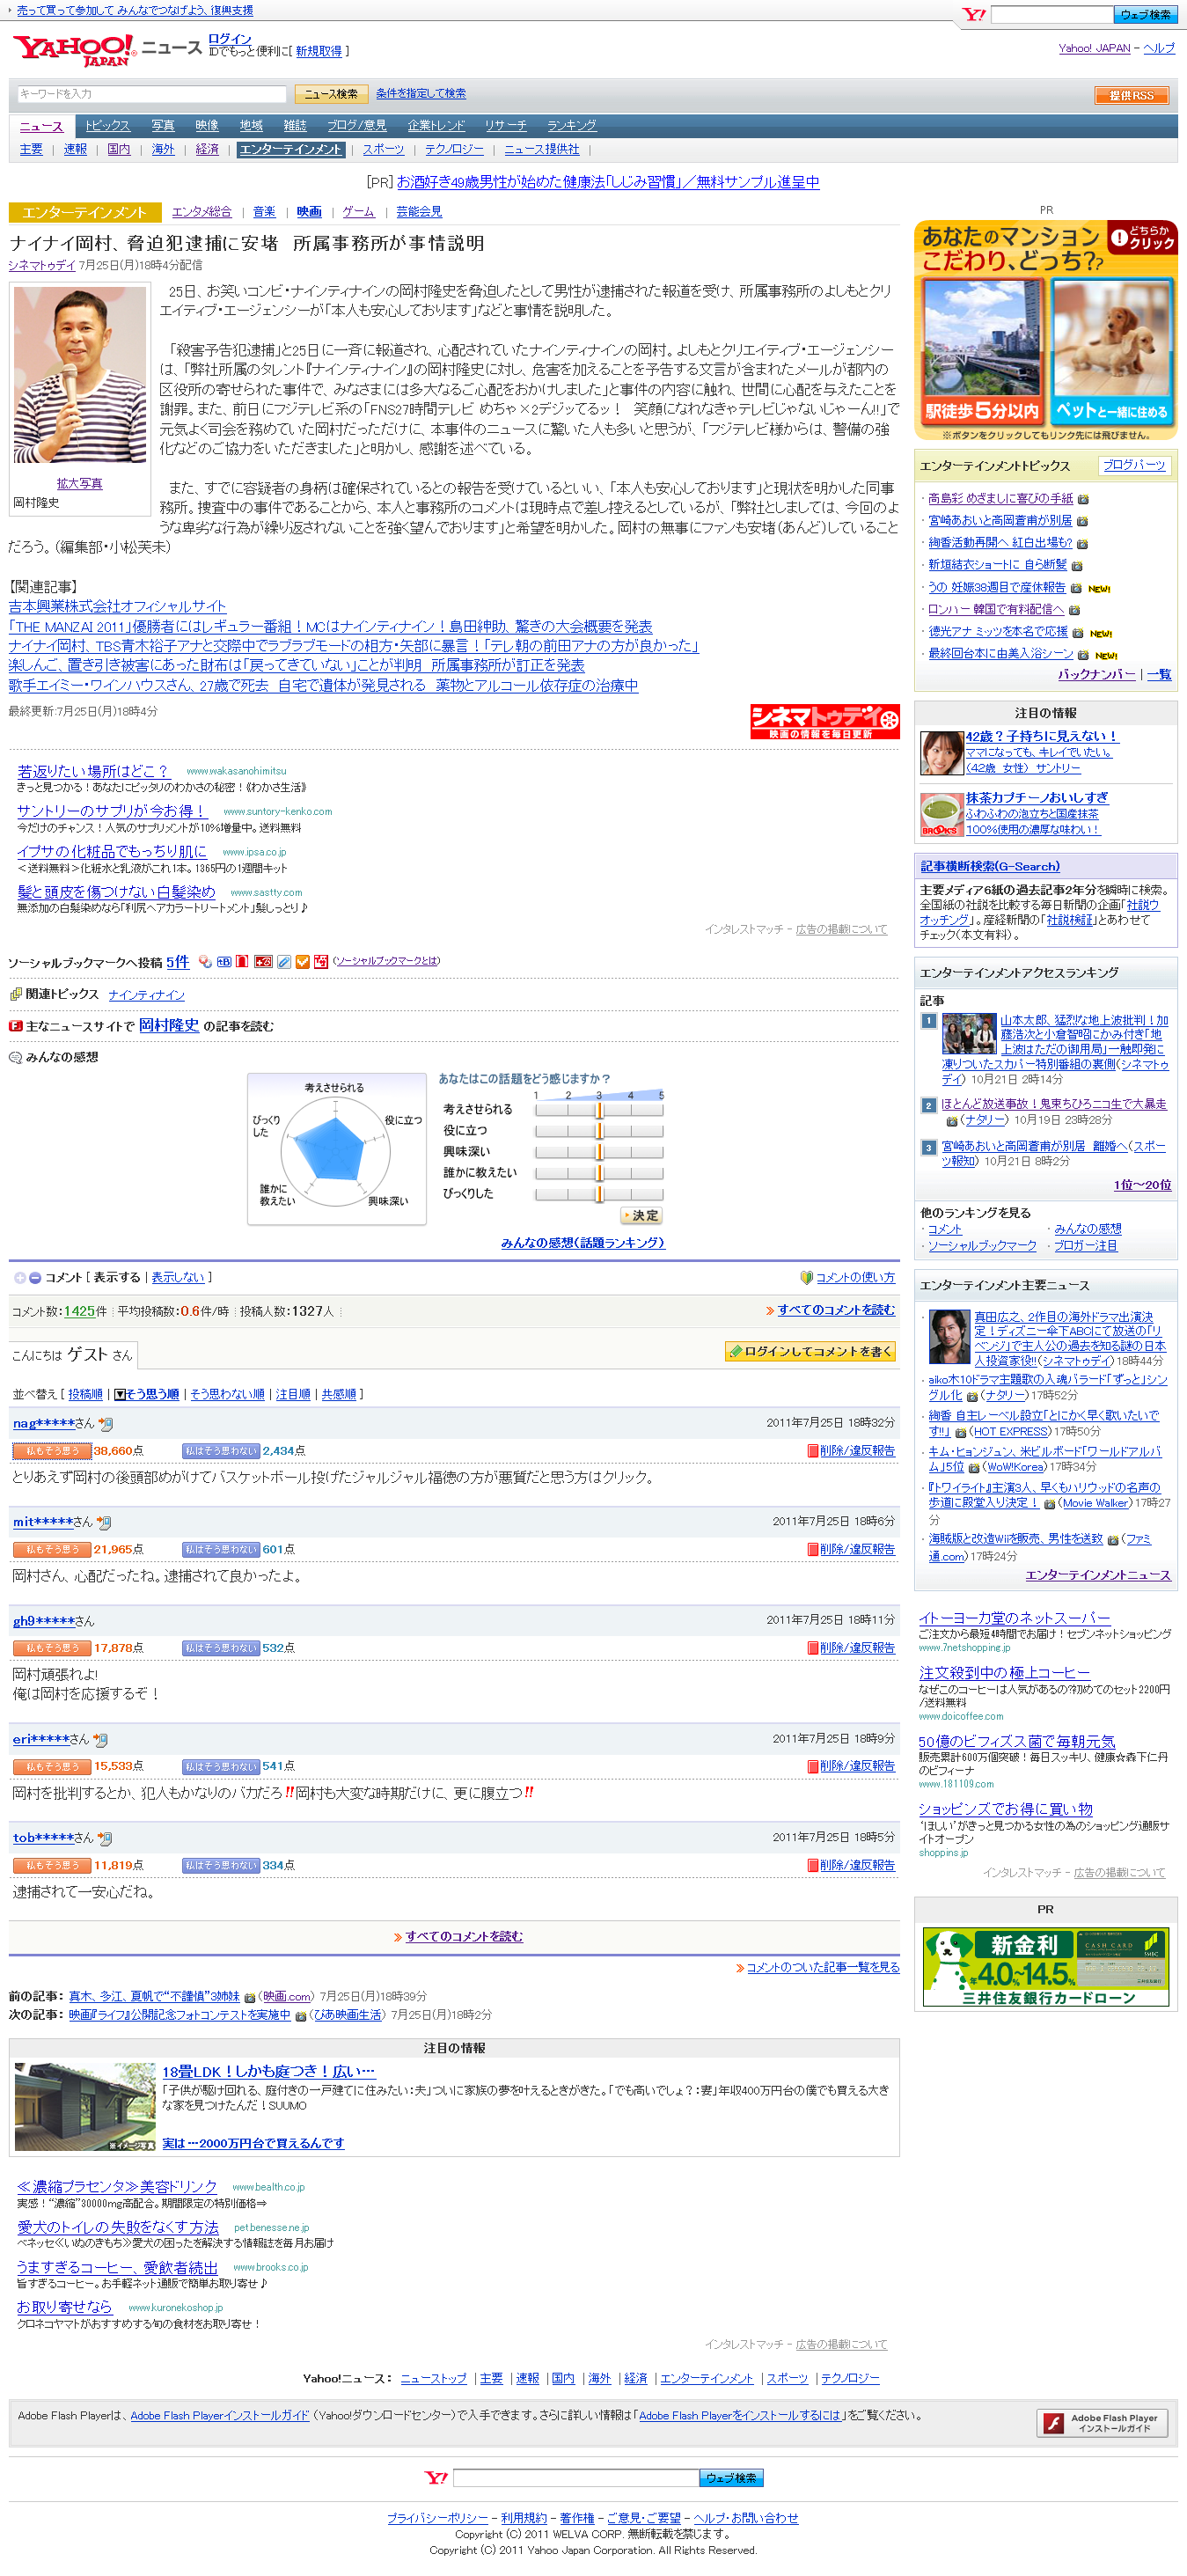The width and height of the screenshot is (1187, 2576).
Task: Open the 写真 tab
Action: coord(163,126)
